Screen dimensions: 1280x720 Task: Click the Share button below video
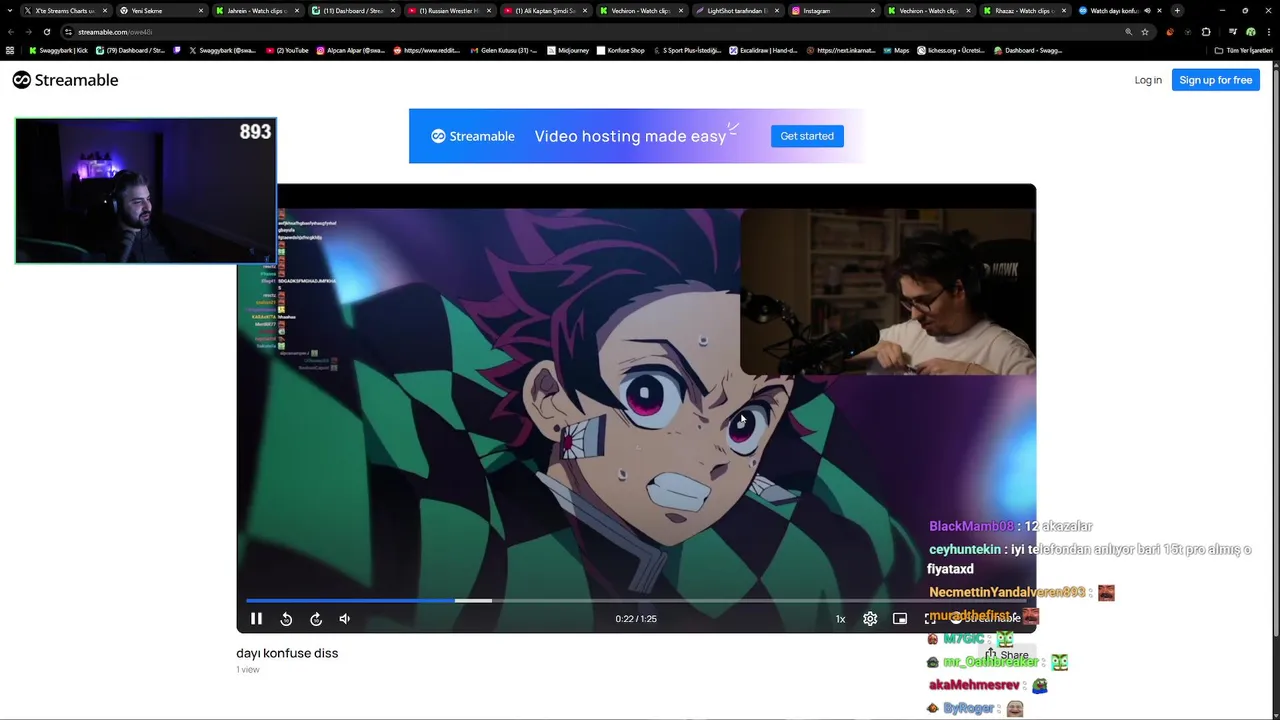coord(1007,655)
